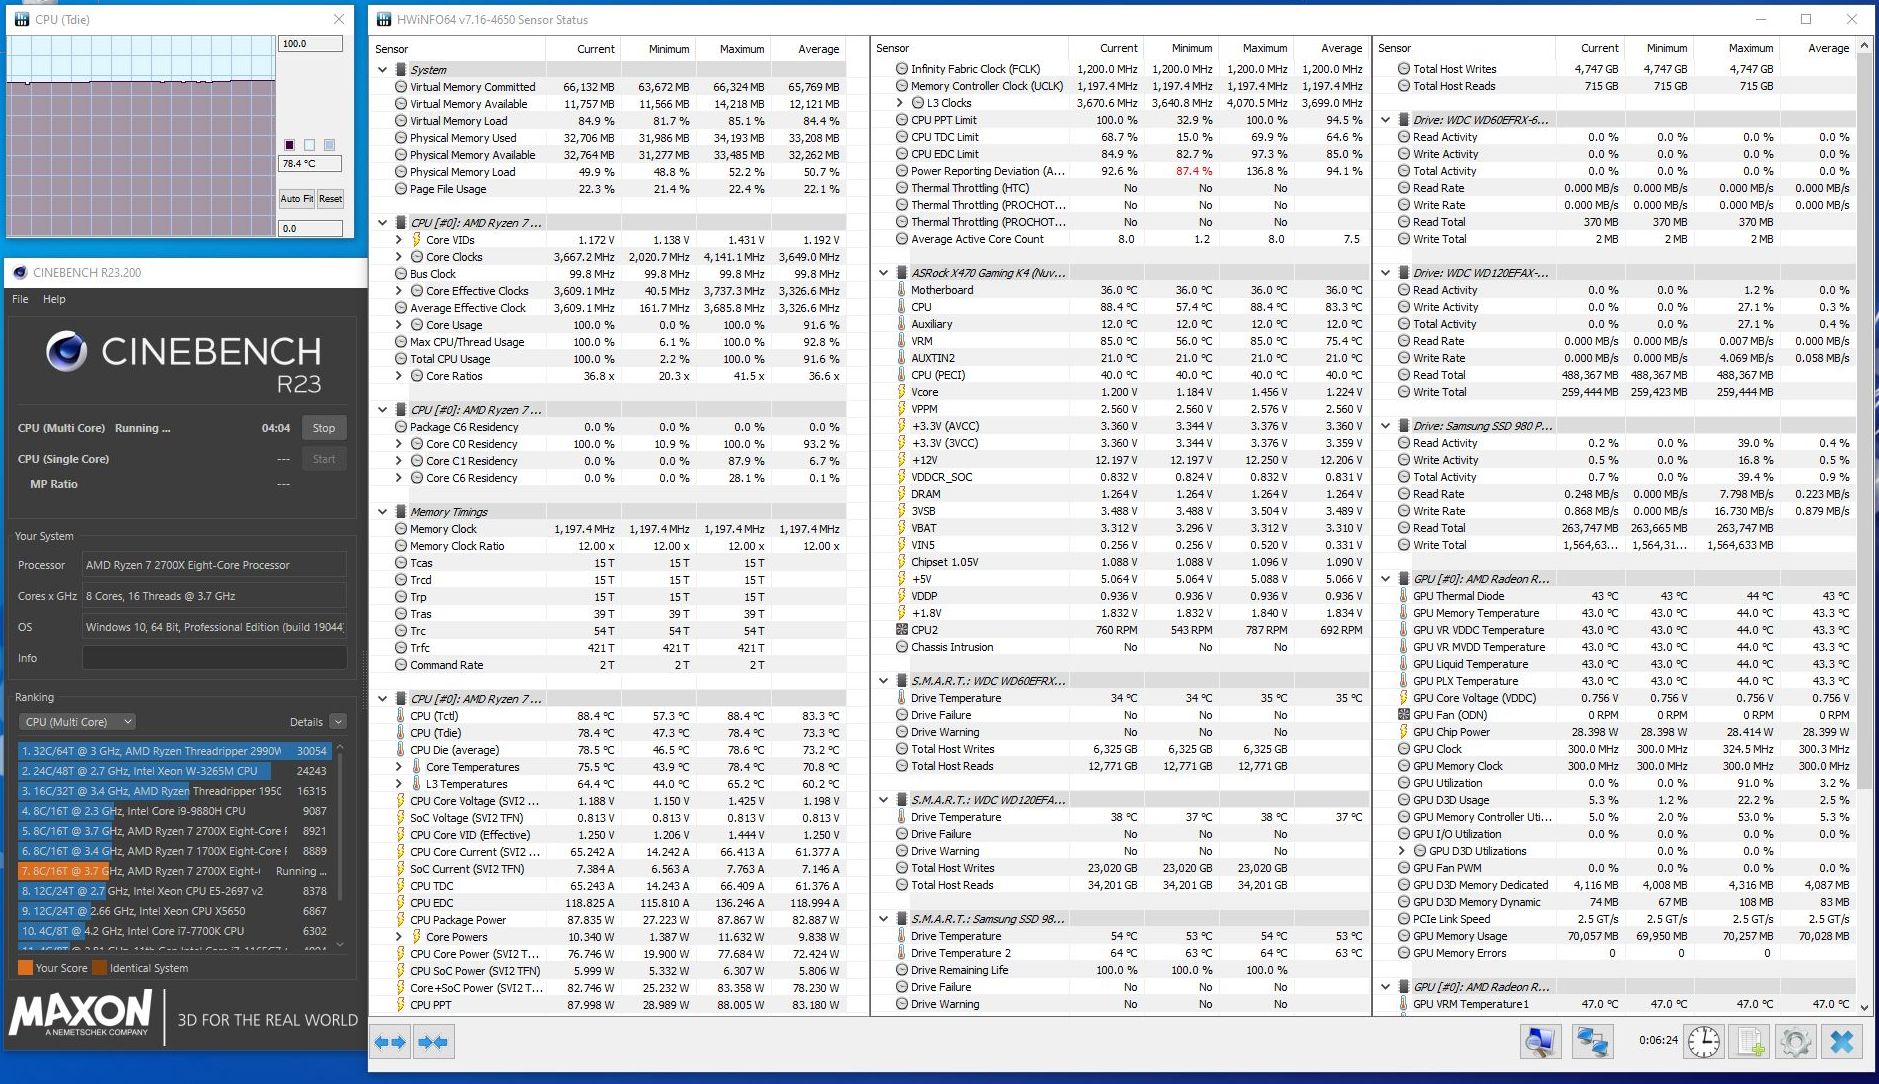Open the summary icon with monitor and magnifier

1540,1042
